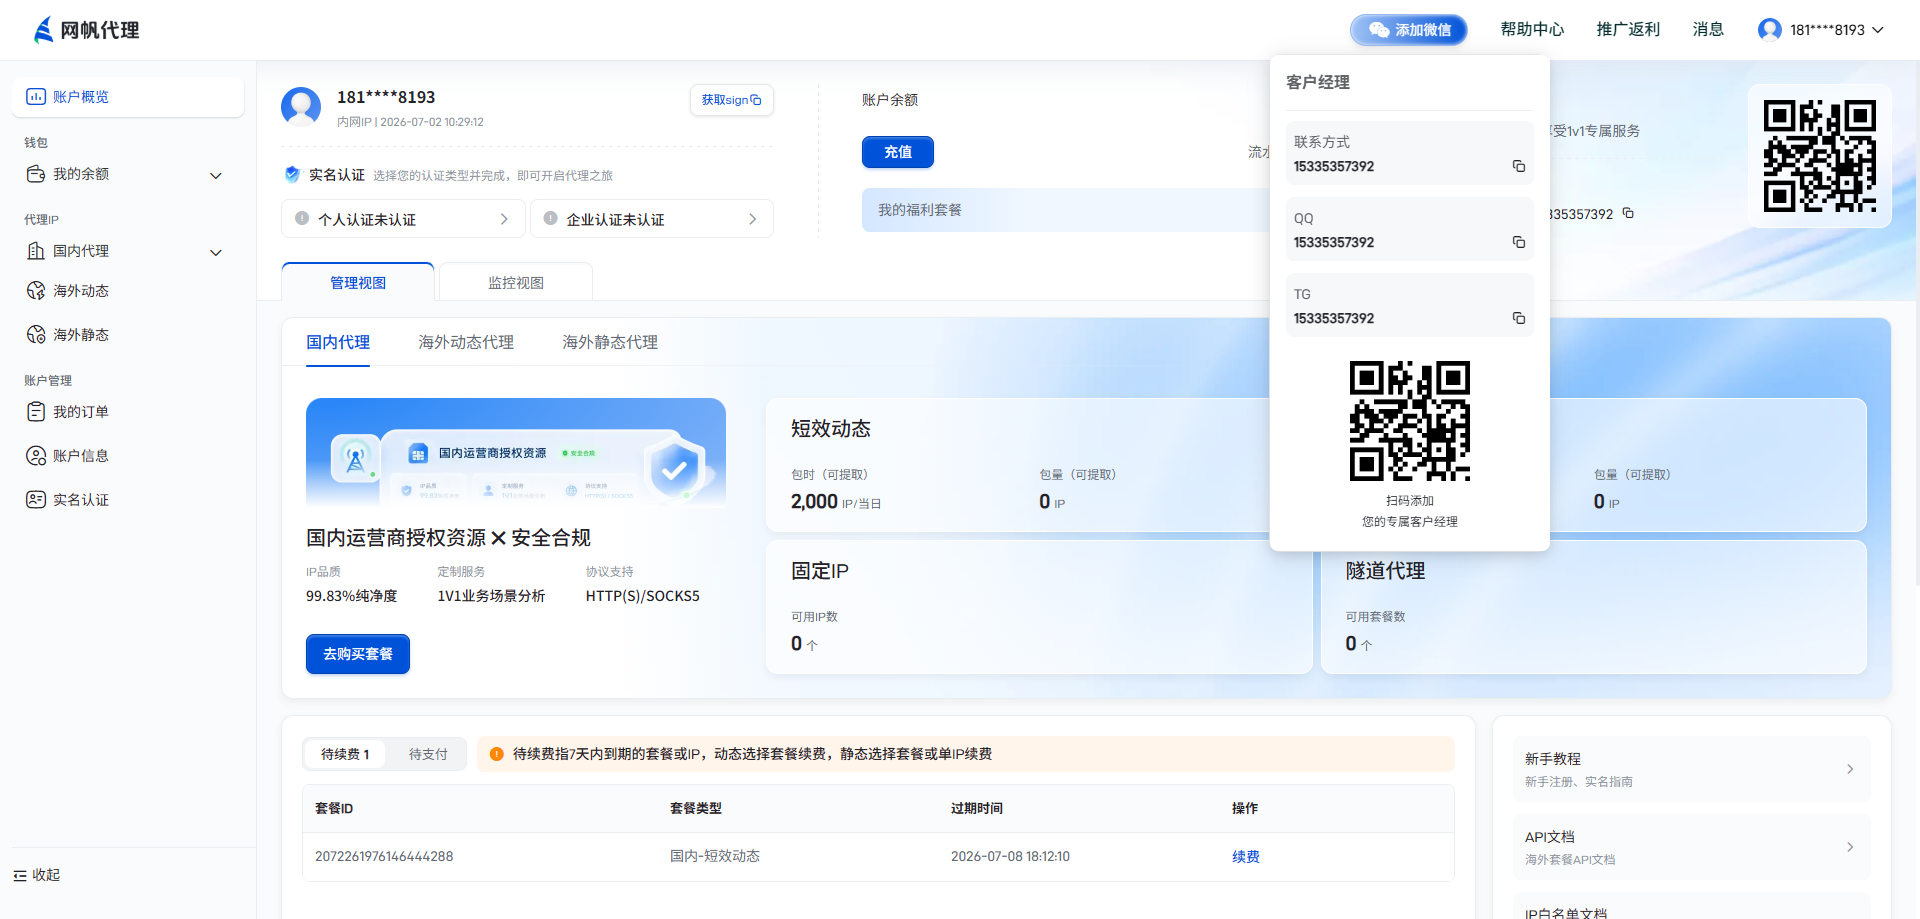
Task: Click 国内代理 building icon in sidebar
Action: (36, 251)
